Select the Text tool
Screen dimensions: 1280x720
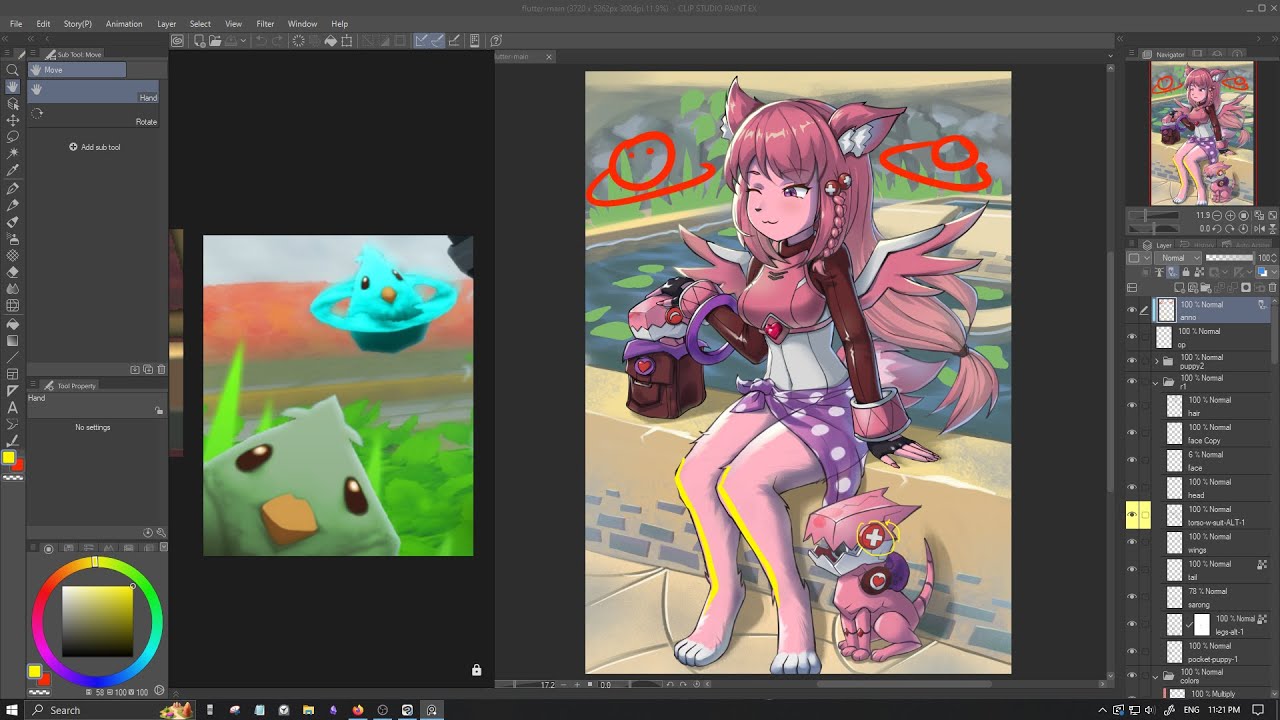click(13, 407)
